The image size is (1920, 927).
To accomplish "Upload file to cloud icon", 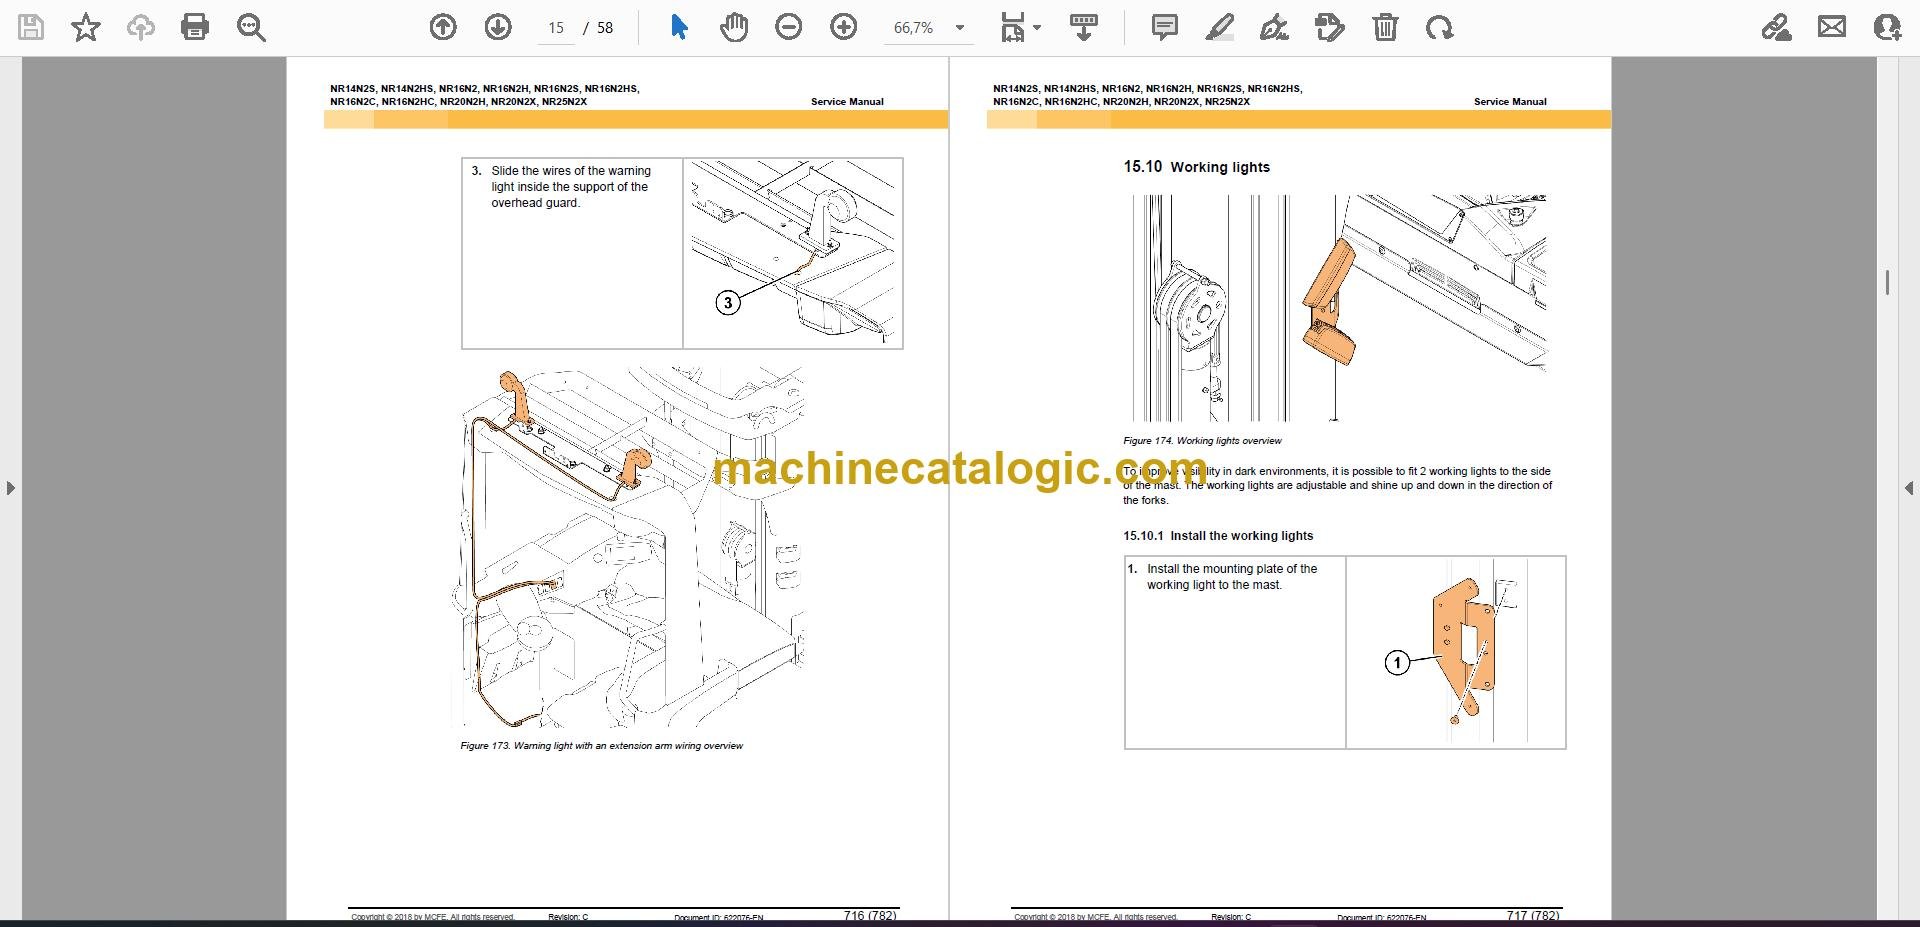I will click(141, 28).
